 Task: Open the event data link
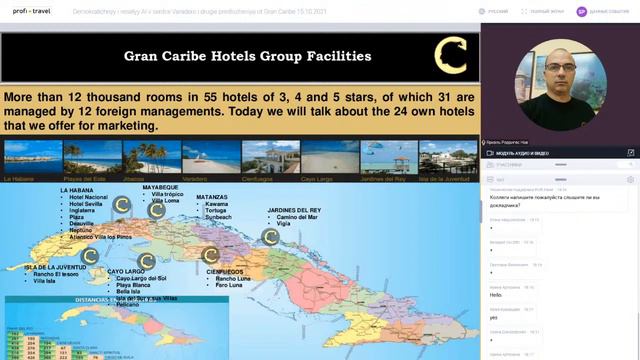coord(609,11)
